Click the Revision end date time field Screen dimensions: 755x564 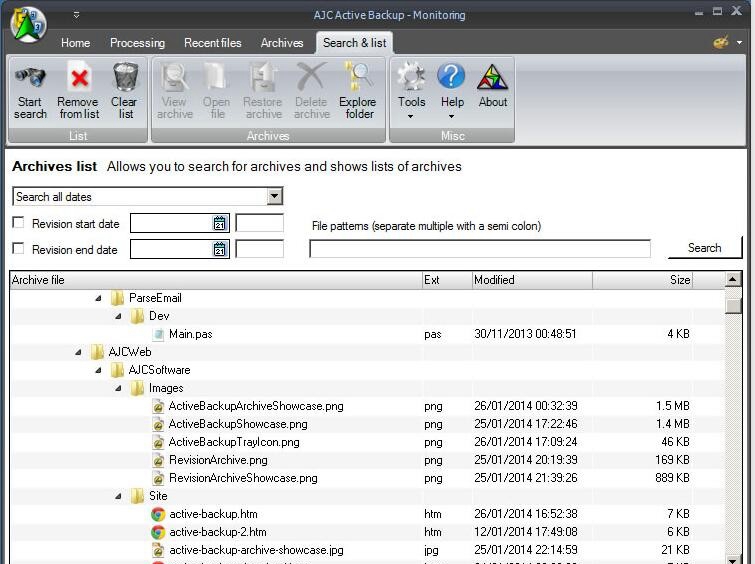pos(260,249)
